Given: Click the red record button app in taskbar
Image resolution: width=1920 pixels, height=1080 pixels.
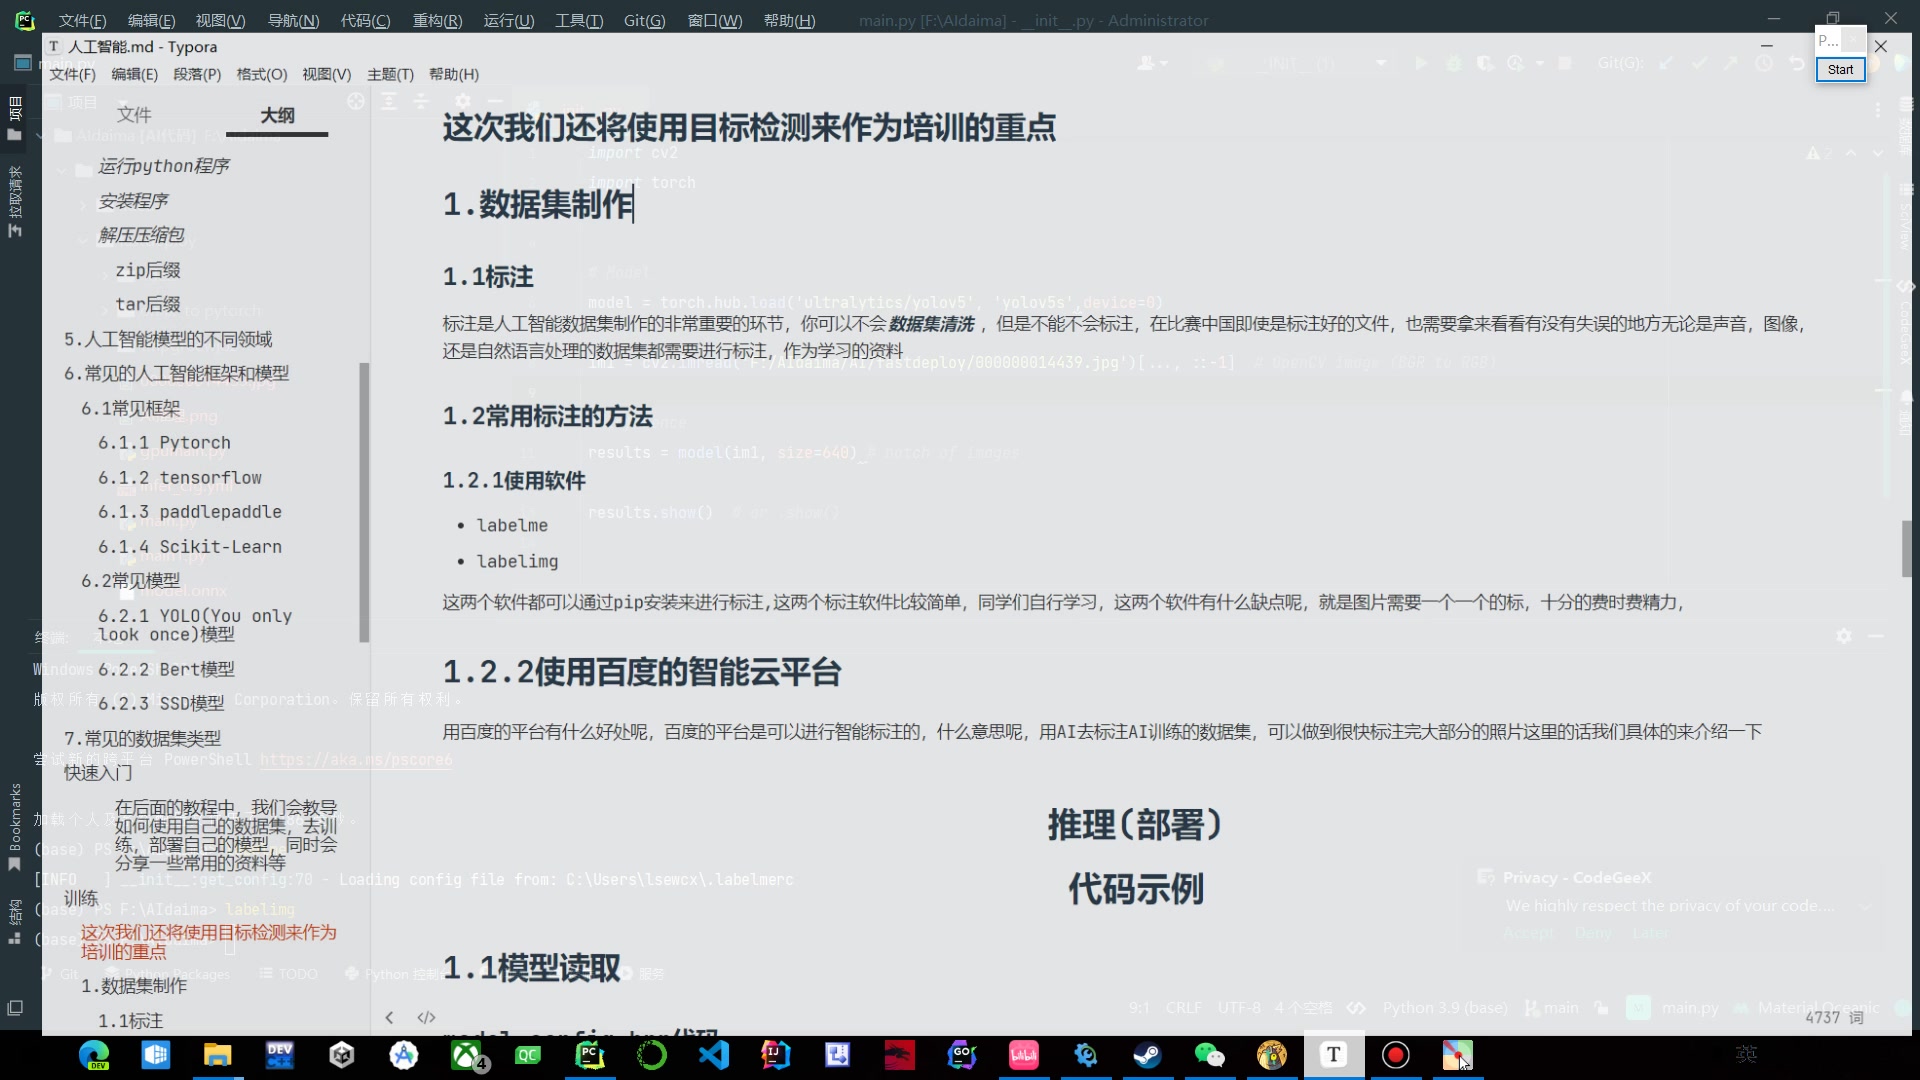Looking at the screenshot, I should (1396, 1055).
